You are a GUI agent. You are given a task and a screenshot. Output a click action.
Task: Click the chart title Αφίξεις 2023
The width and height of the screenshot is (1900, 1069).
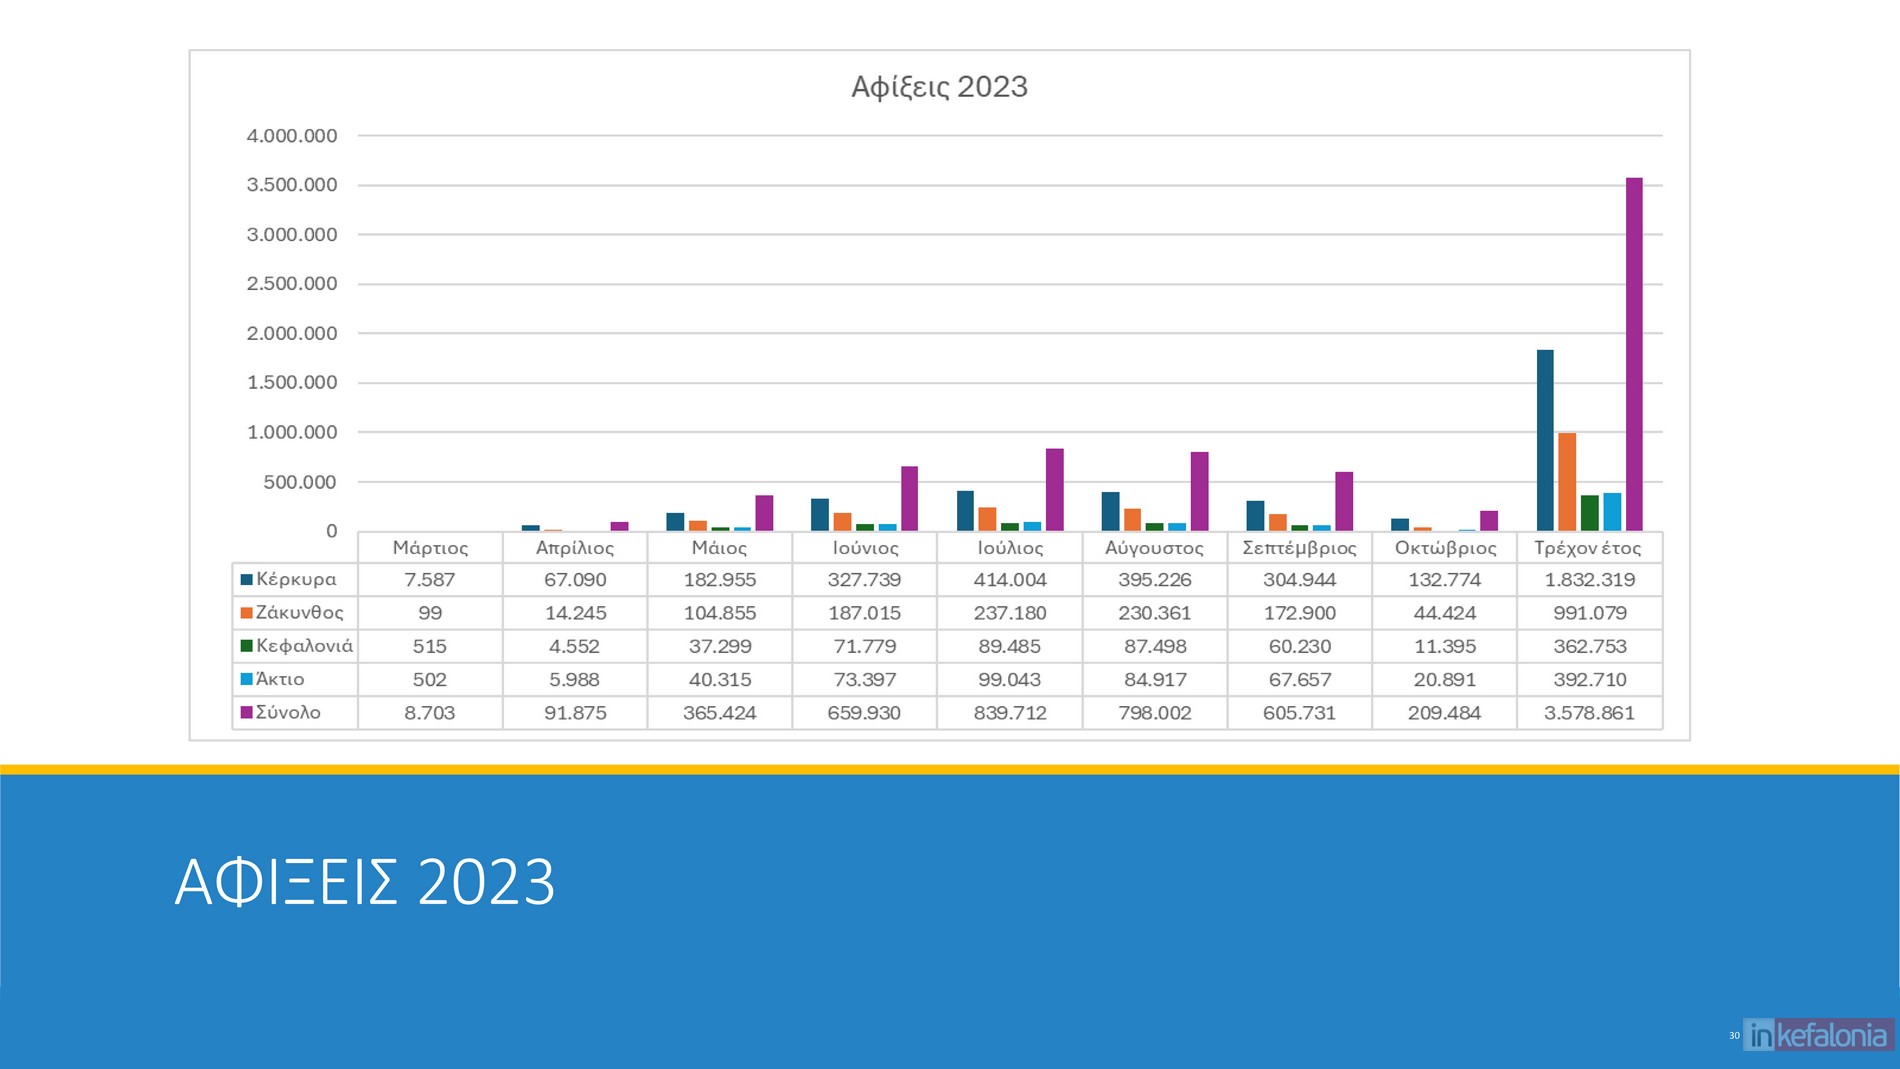tap(939, 87)
